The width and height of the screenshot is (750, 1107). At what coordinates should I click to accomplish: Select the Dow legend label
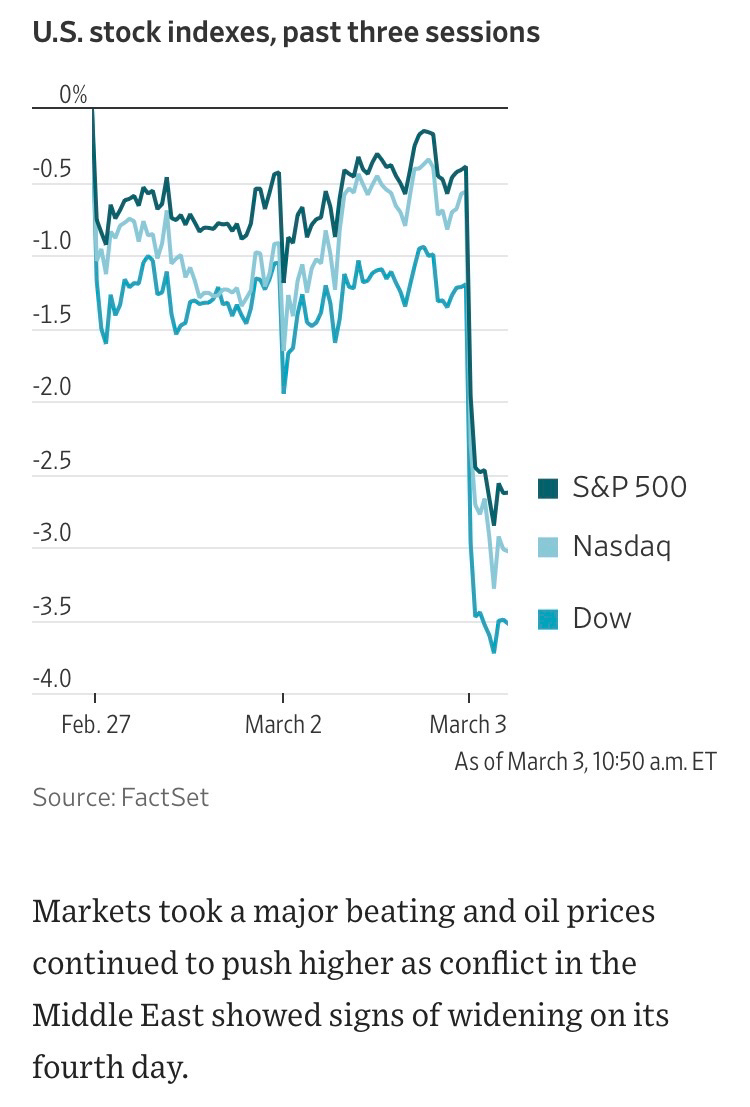tap(602, 618)
